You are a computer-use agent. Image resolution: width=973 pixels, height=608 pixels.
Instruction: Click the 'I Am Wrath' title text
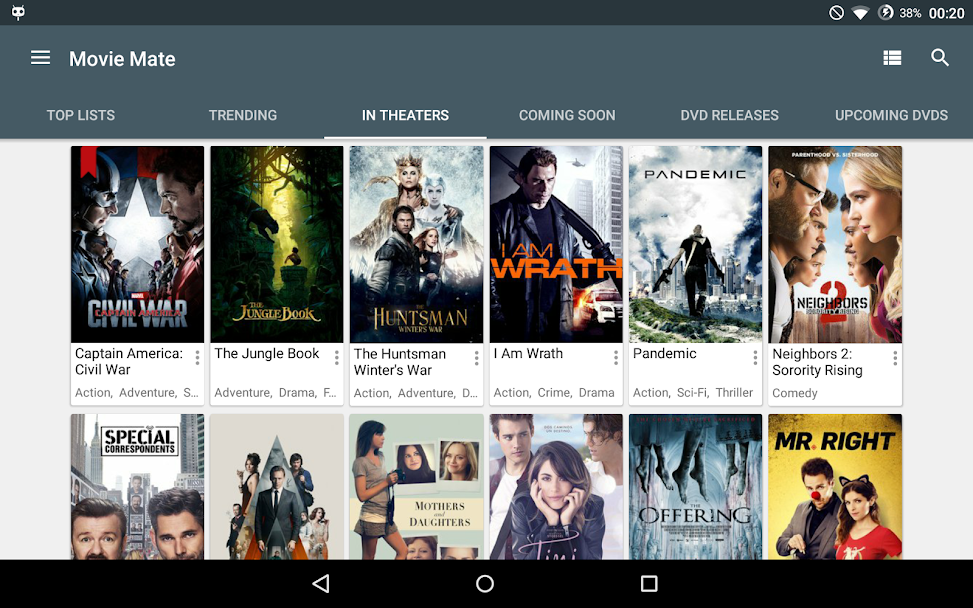(x=528, y=354)
